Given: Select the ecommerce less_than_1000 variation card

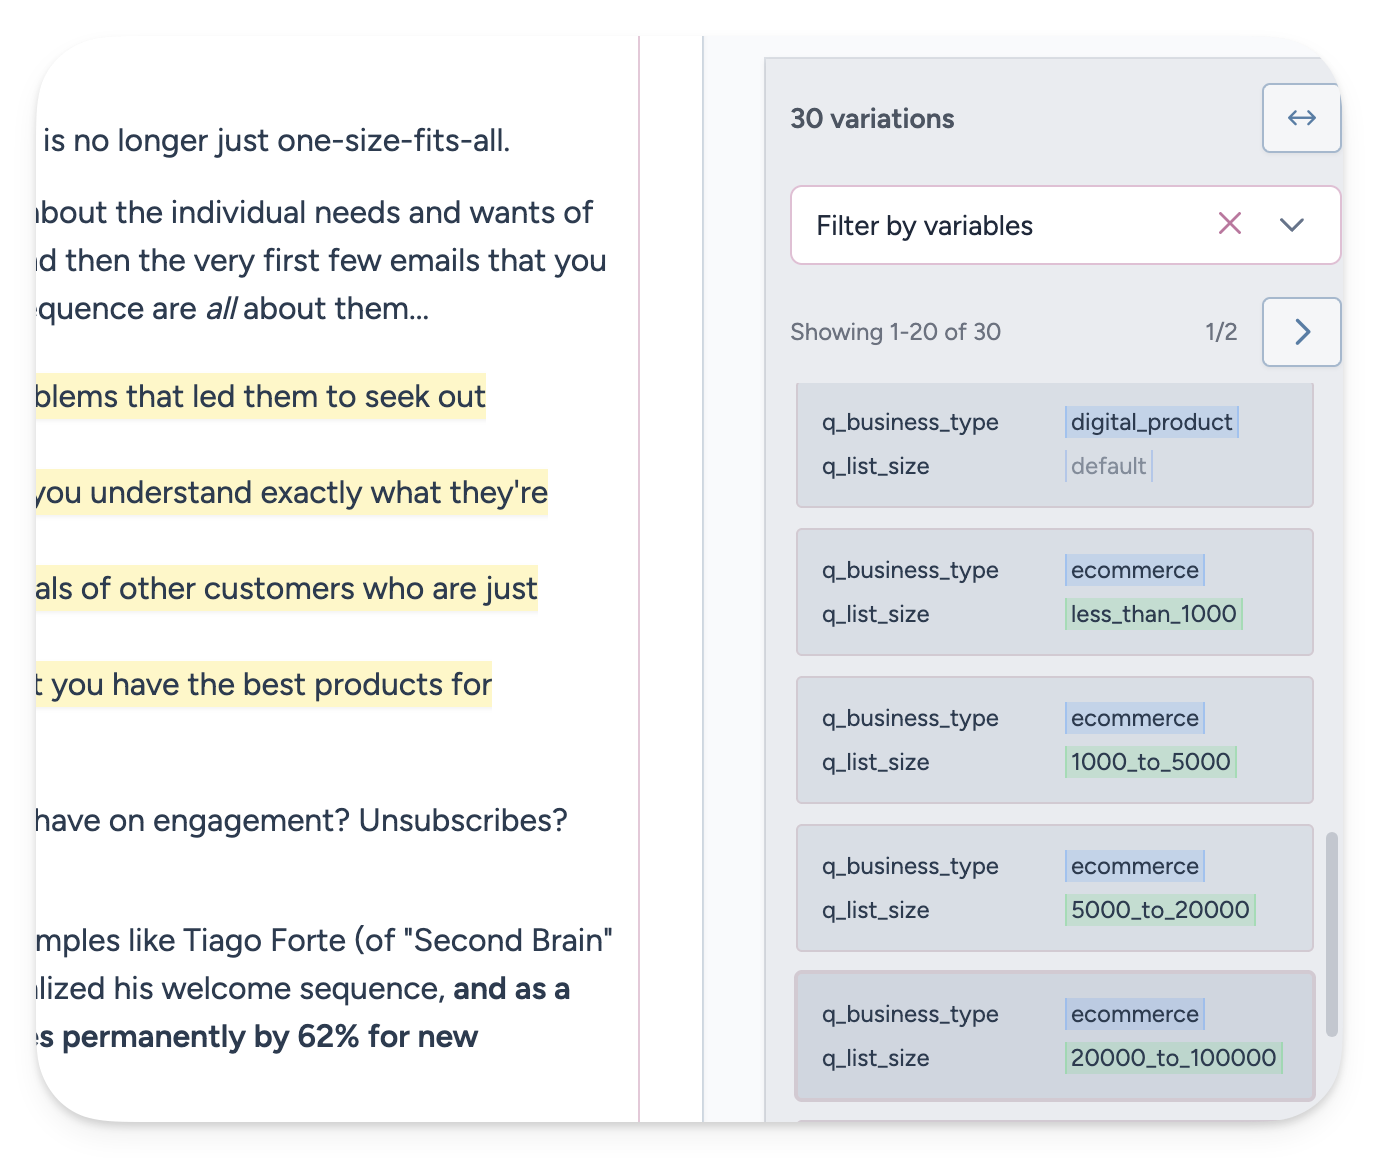Looking at the screenshot, I should pyautogui.click(x=1055, y=592).
